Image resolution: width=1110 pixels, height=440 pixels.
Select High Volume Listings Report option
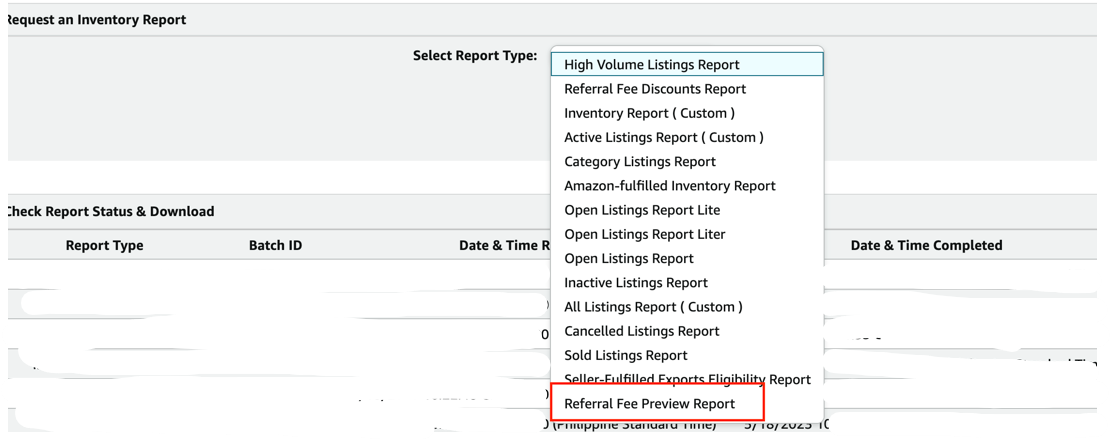(687, 64)
